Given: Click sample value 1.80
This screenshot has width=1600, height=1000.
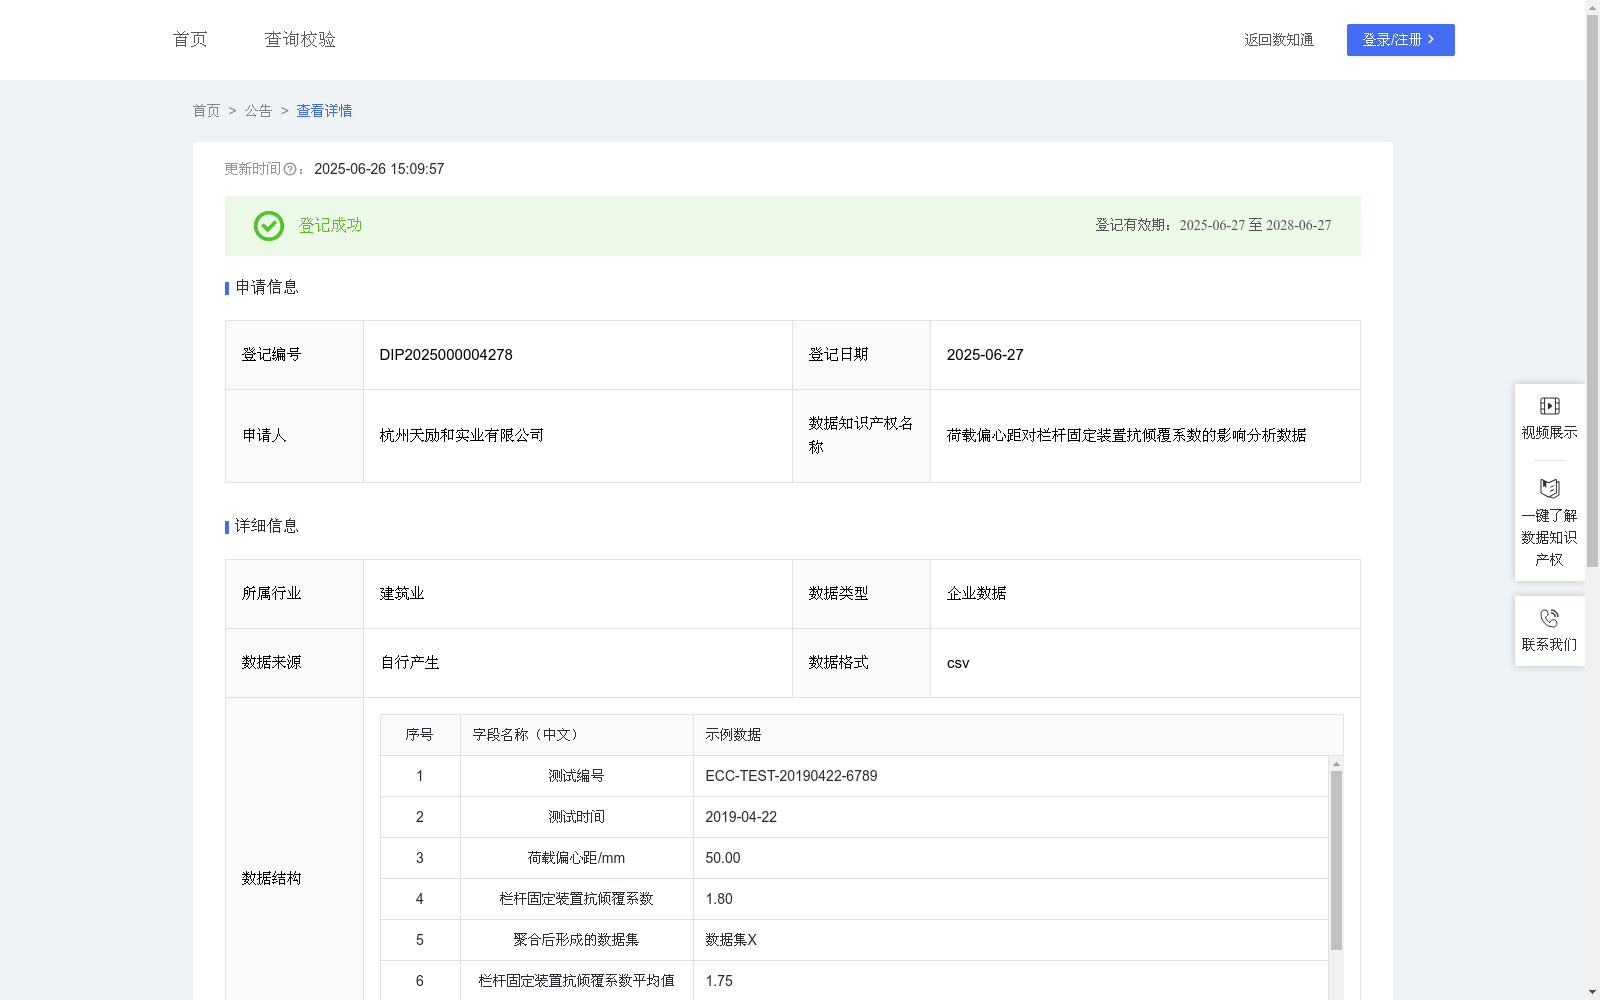Looking at the screenshot, I should 719,899.
